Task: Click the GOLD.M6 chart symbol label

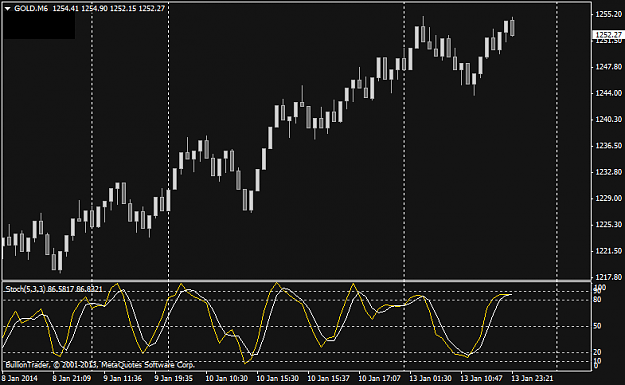Action: (31, 8)
